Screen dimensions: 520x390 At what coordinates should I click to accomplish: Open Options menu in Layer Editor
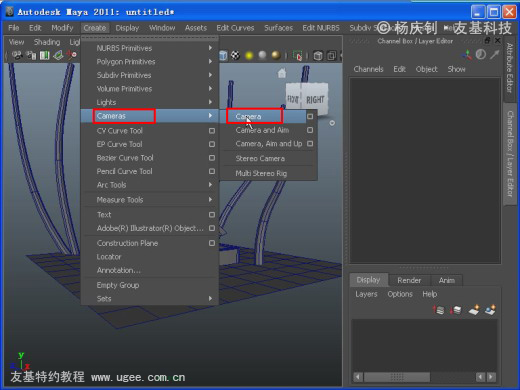point(400,294)
